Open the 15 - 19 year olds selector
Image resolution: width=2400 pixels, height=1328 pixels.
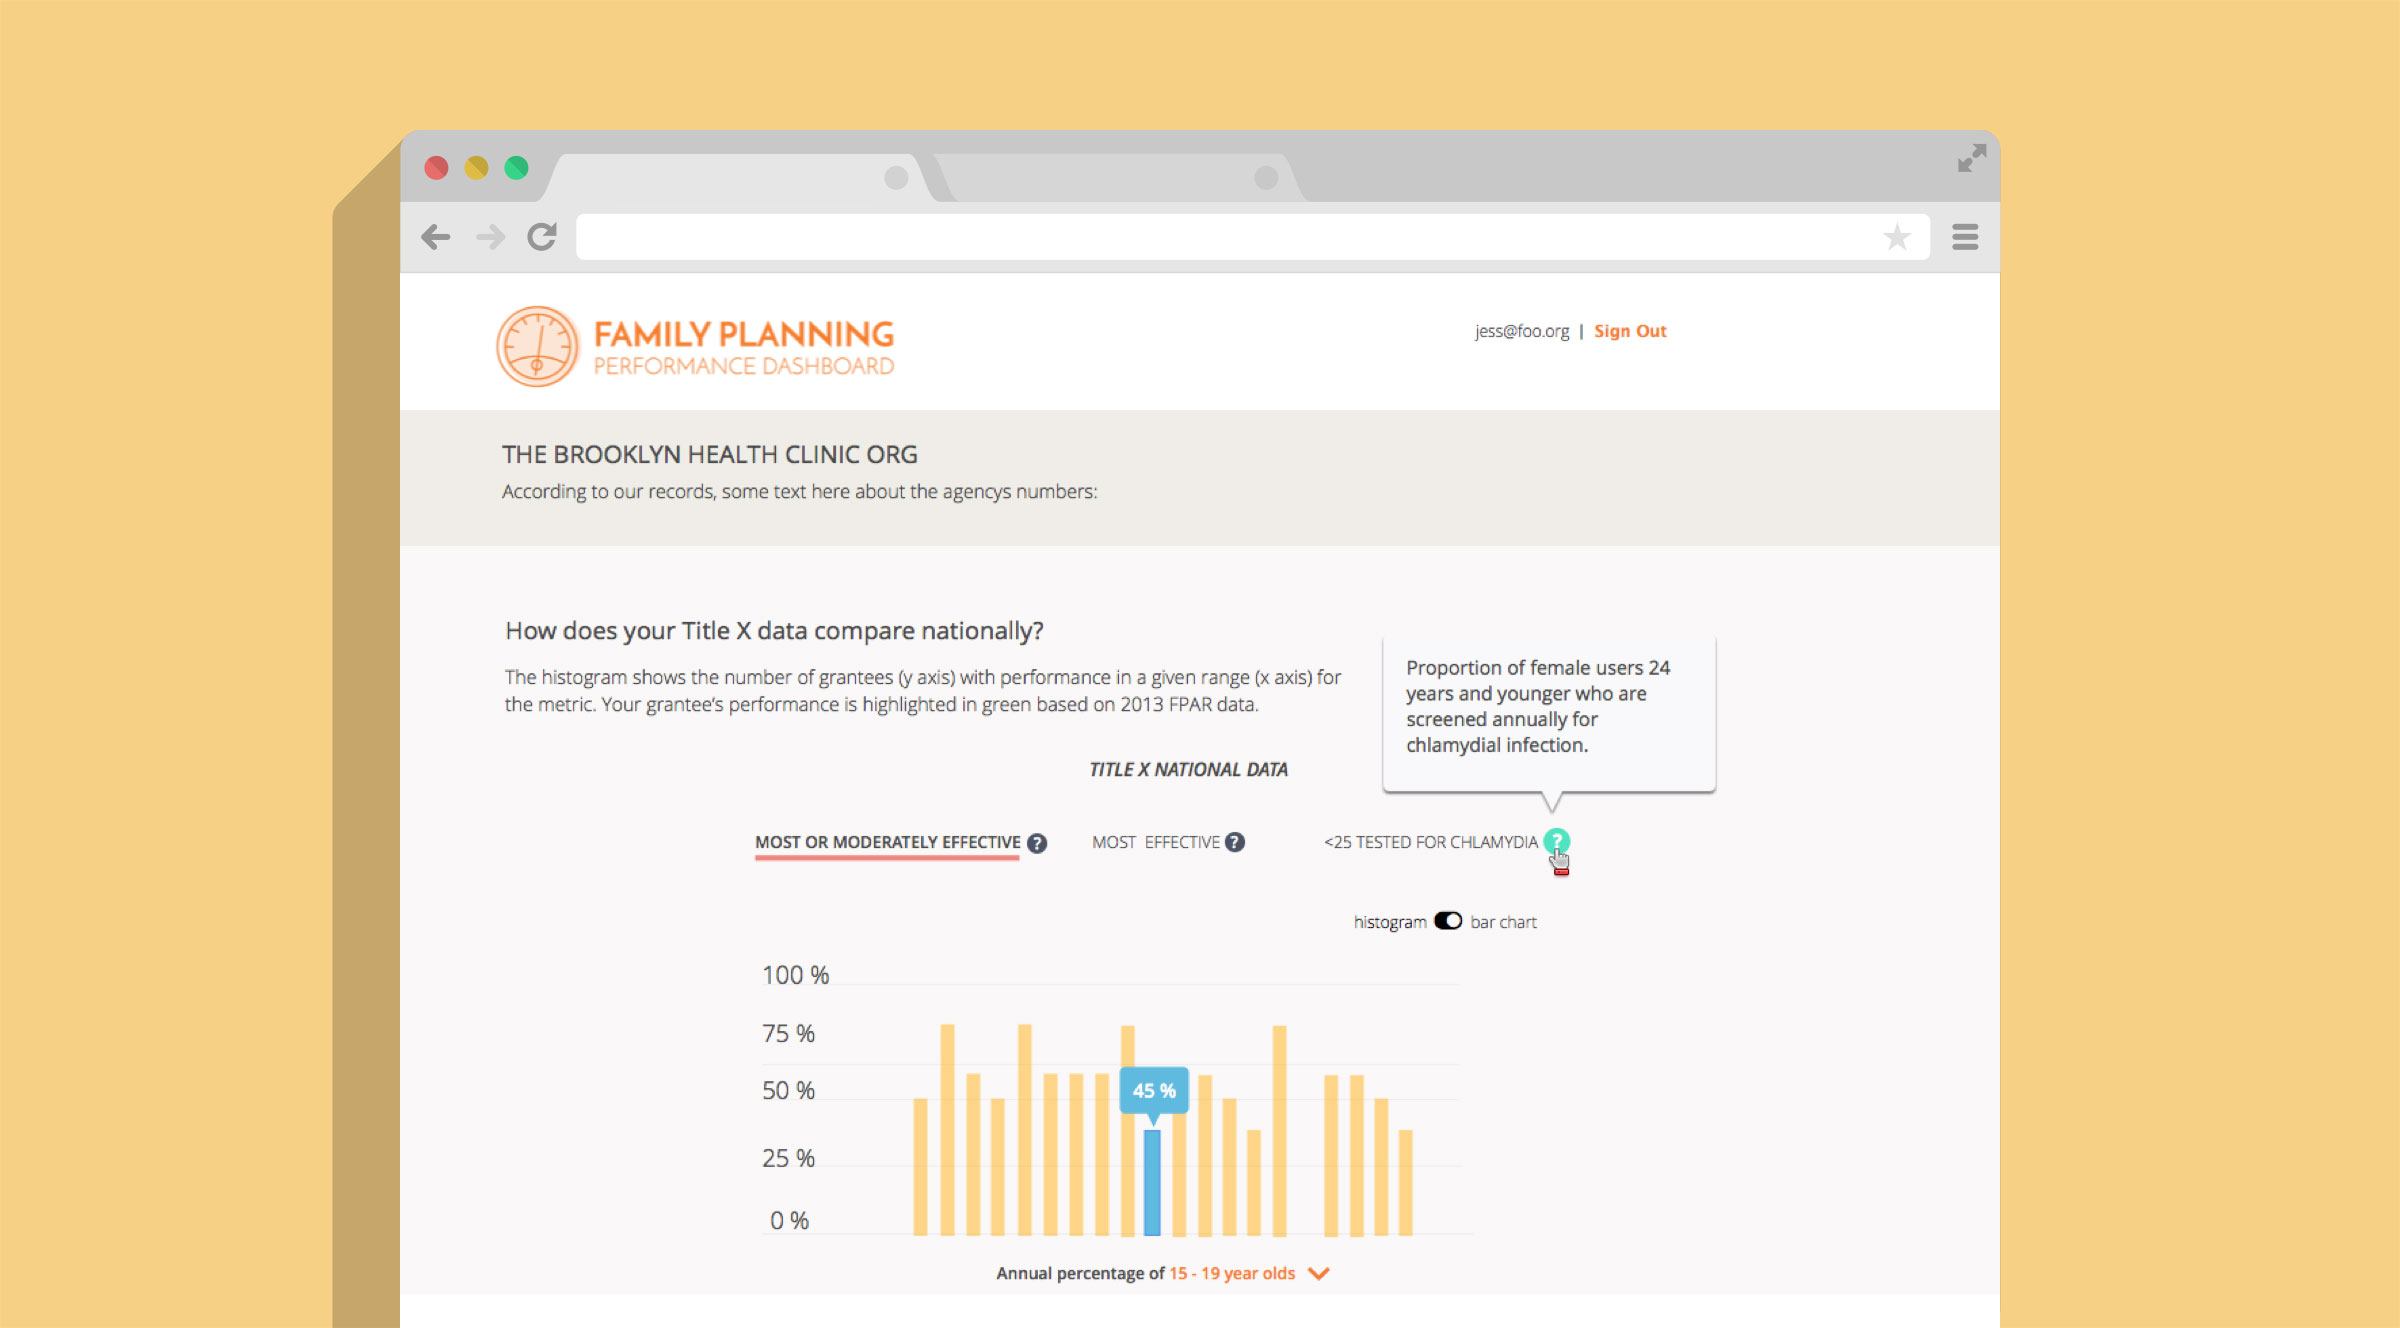[1232, 1273]
